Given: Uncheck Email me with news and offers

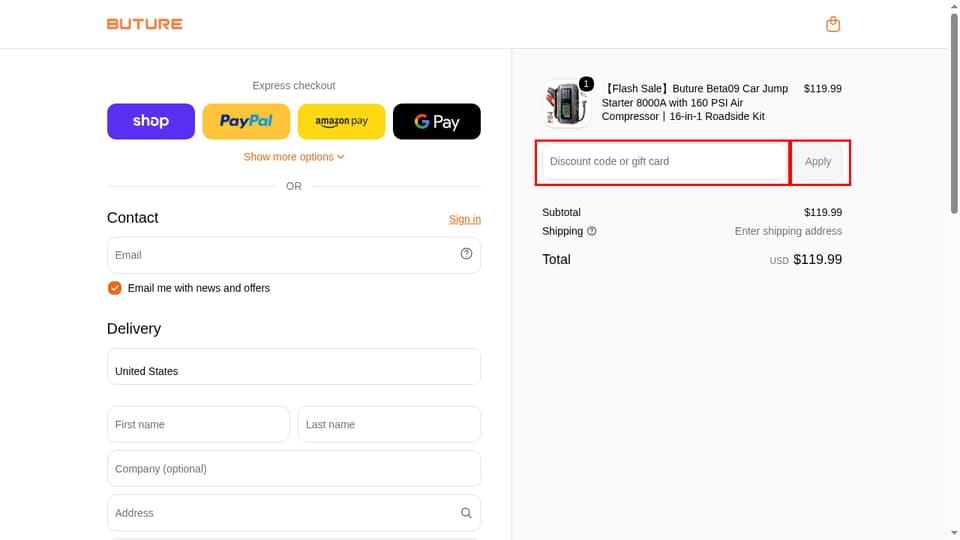Looking at the screenshot, I should tap(114, 288).
